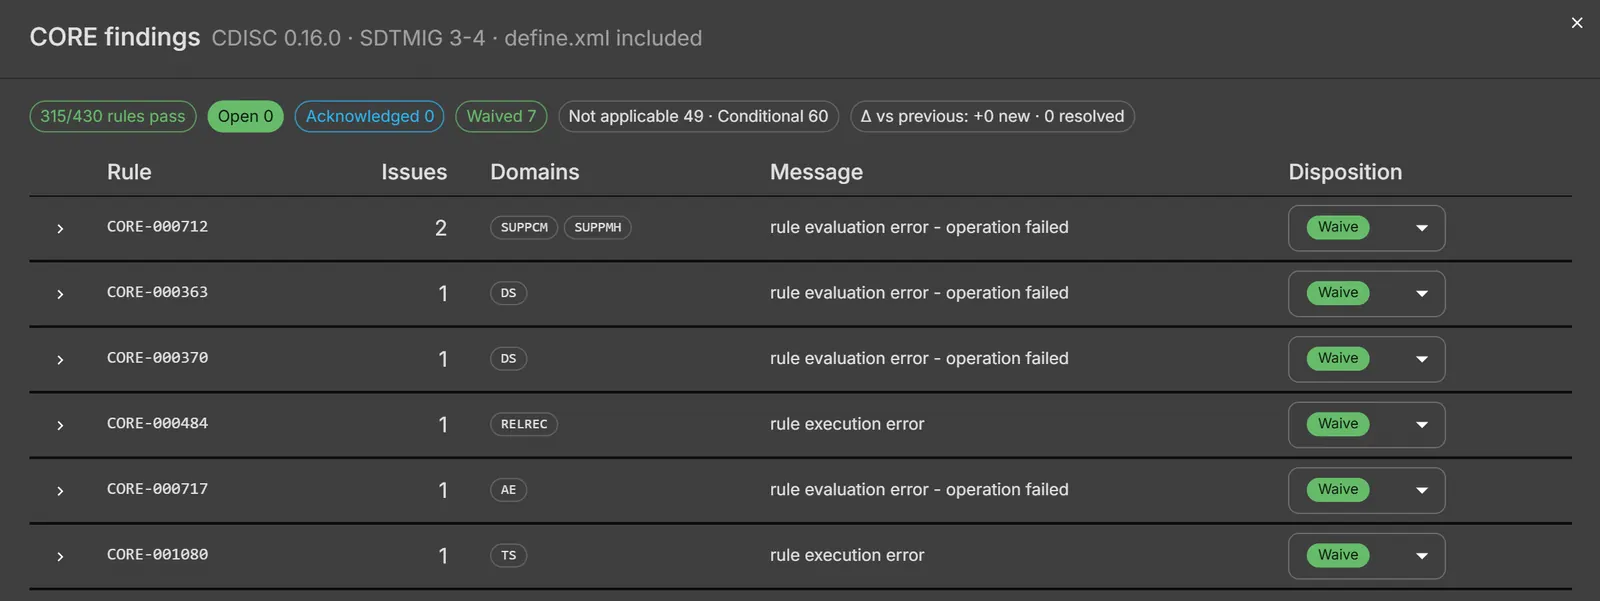Click rule ID CORE-000484
The width and height of the screenshot is (1600, 601).
click(x=158, y=423)
